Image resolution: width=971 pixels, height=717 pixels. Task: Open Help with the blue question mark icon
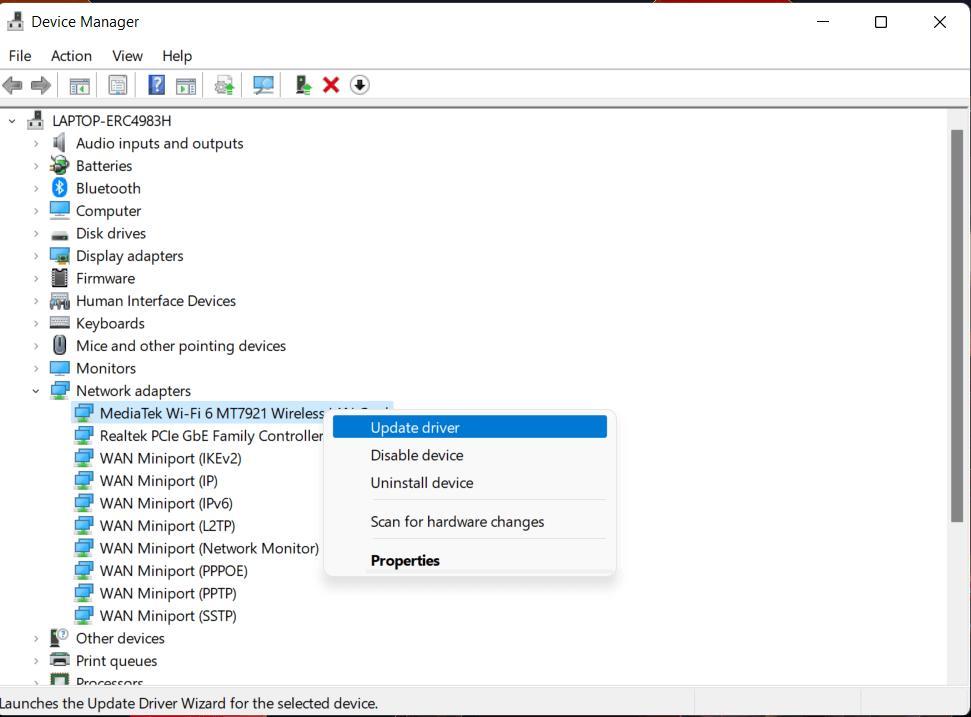tap(157, 84)
